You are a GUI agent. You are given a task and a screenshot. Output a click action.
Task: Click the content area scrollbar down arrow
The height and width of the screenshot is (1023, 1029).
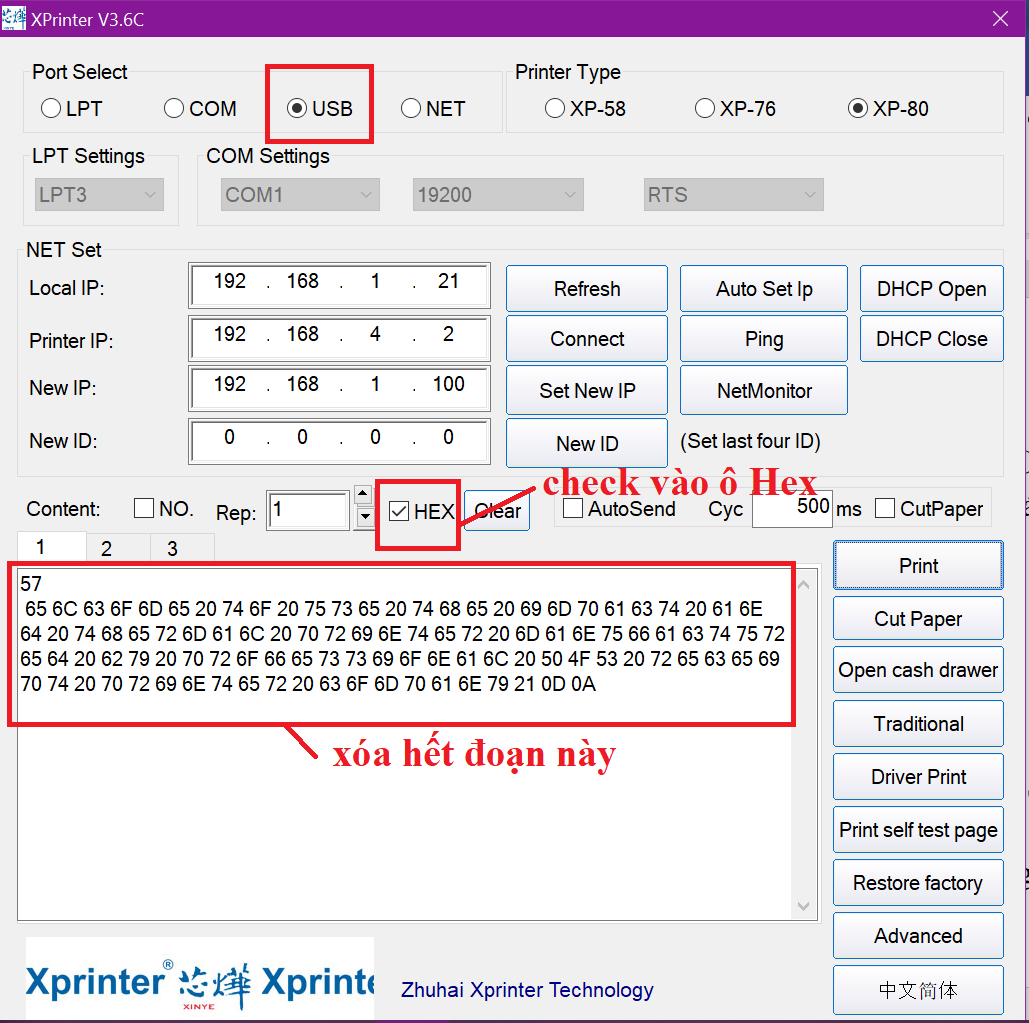804,906
